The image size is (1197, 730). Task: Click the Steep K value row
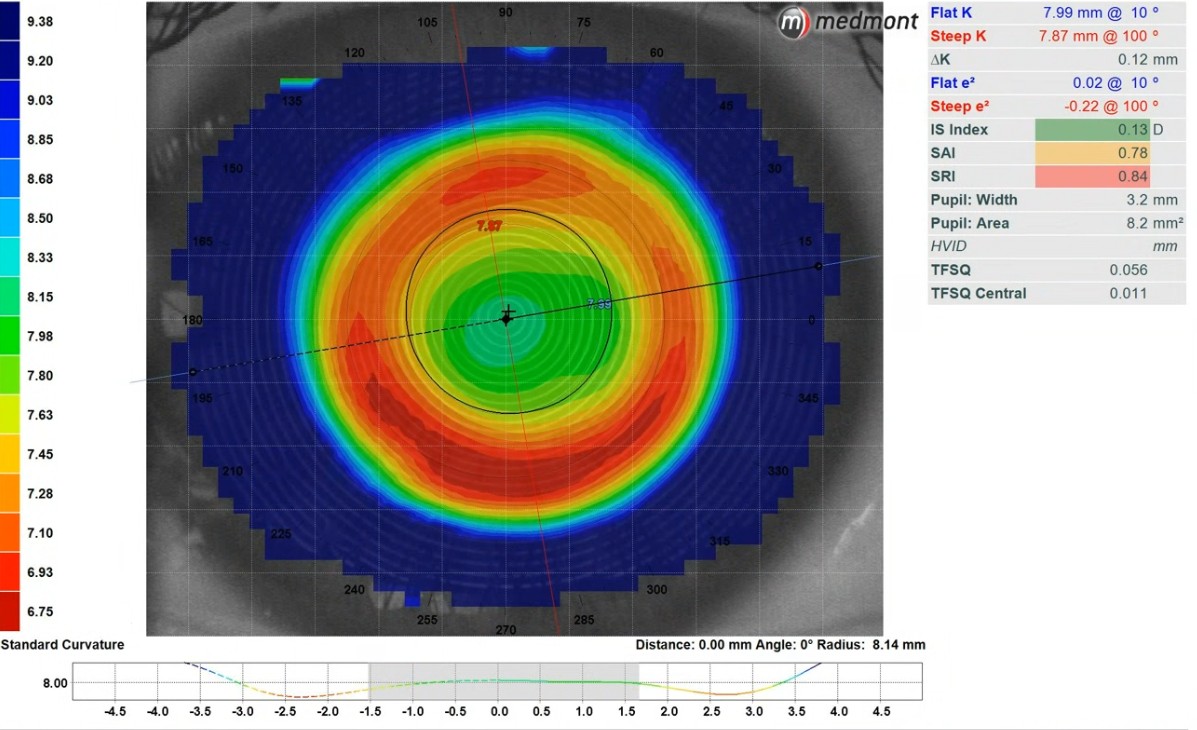coord(1056,36)
